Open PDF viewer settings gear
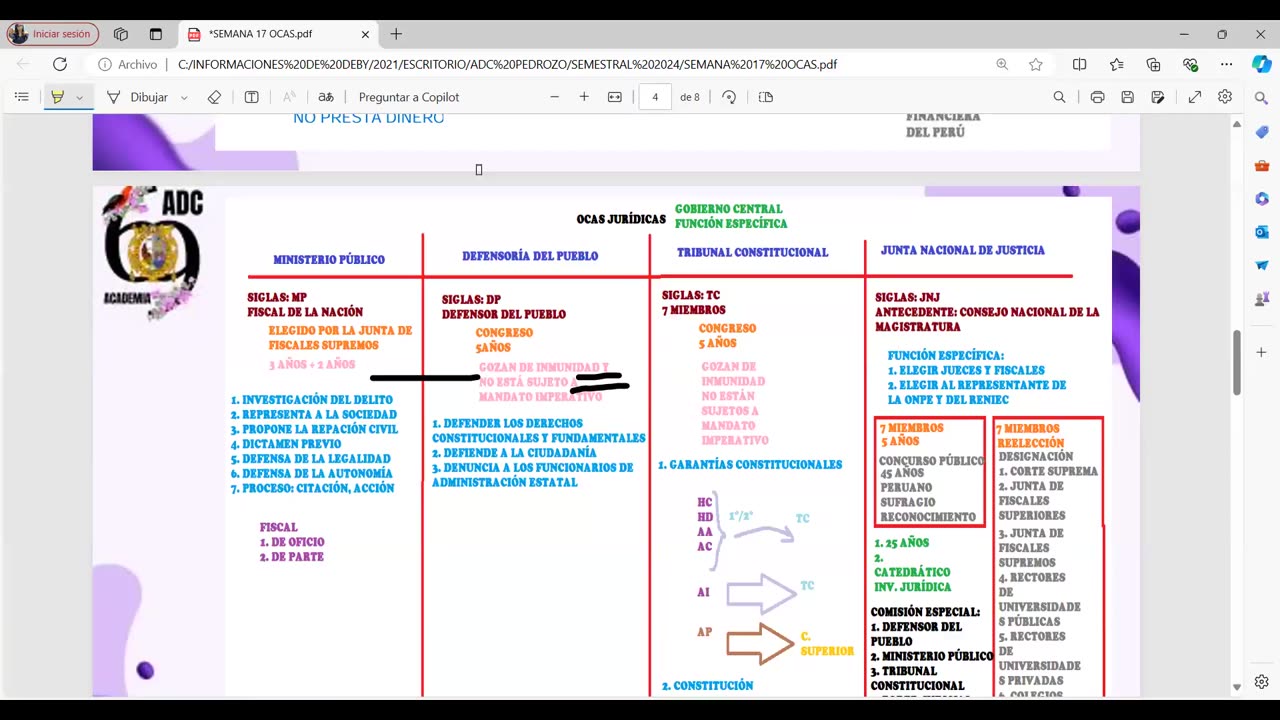 [1225, 97]
